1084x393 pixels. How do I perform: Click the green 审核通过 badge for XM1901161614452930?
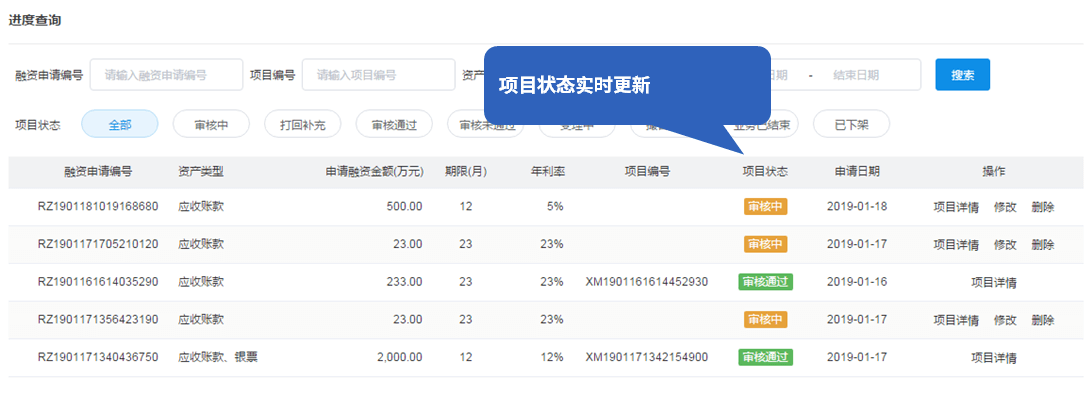765,282
